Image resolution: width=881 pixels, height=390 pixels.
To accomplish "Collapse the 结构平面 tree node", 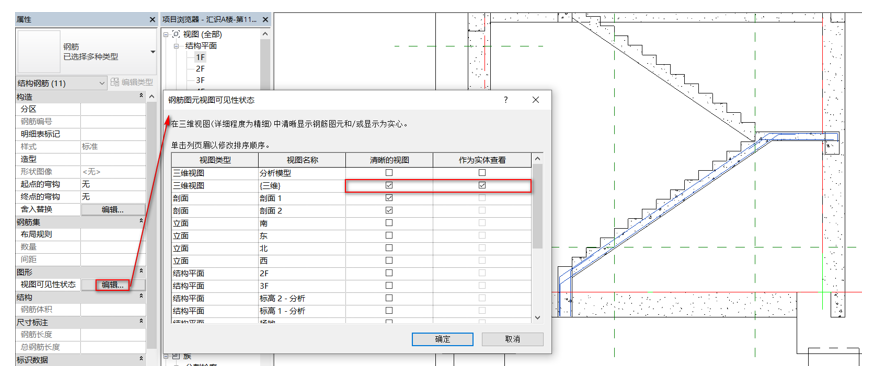I will click(176, 46).
